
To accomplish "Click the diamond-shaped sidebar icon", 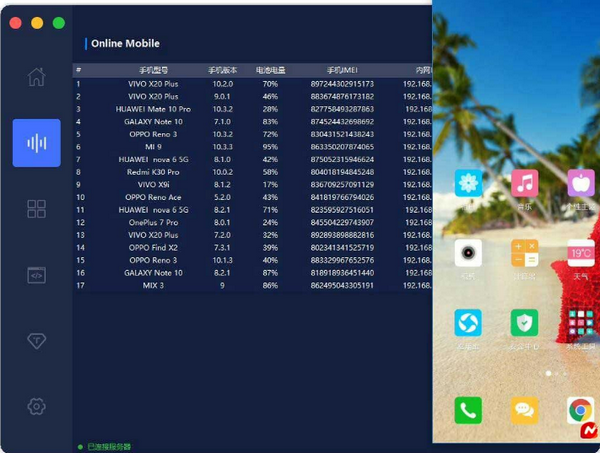I will pyautogui.click(x=36, y=341).
